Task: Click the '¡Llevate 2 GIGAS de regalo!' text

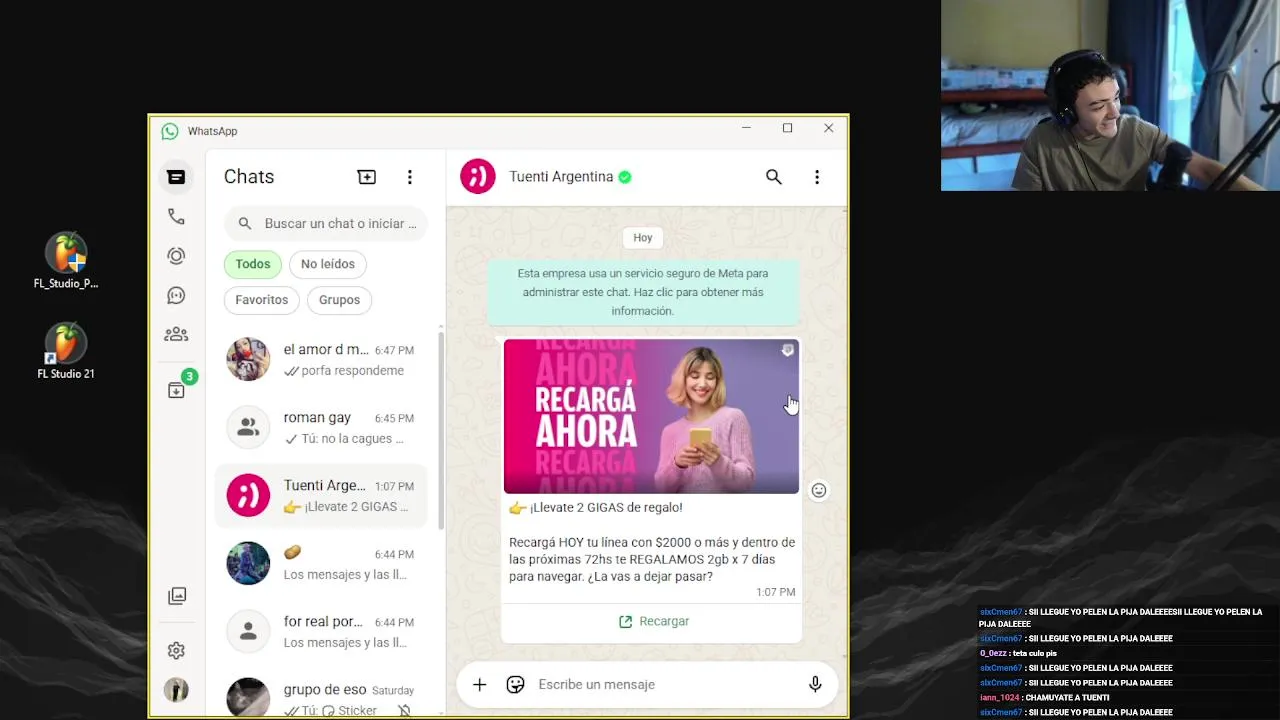Action: [606, 508]
